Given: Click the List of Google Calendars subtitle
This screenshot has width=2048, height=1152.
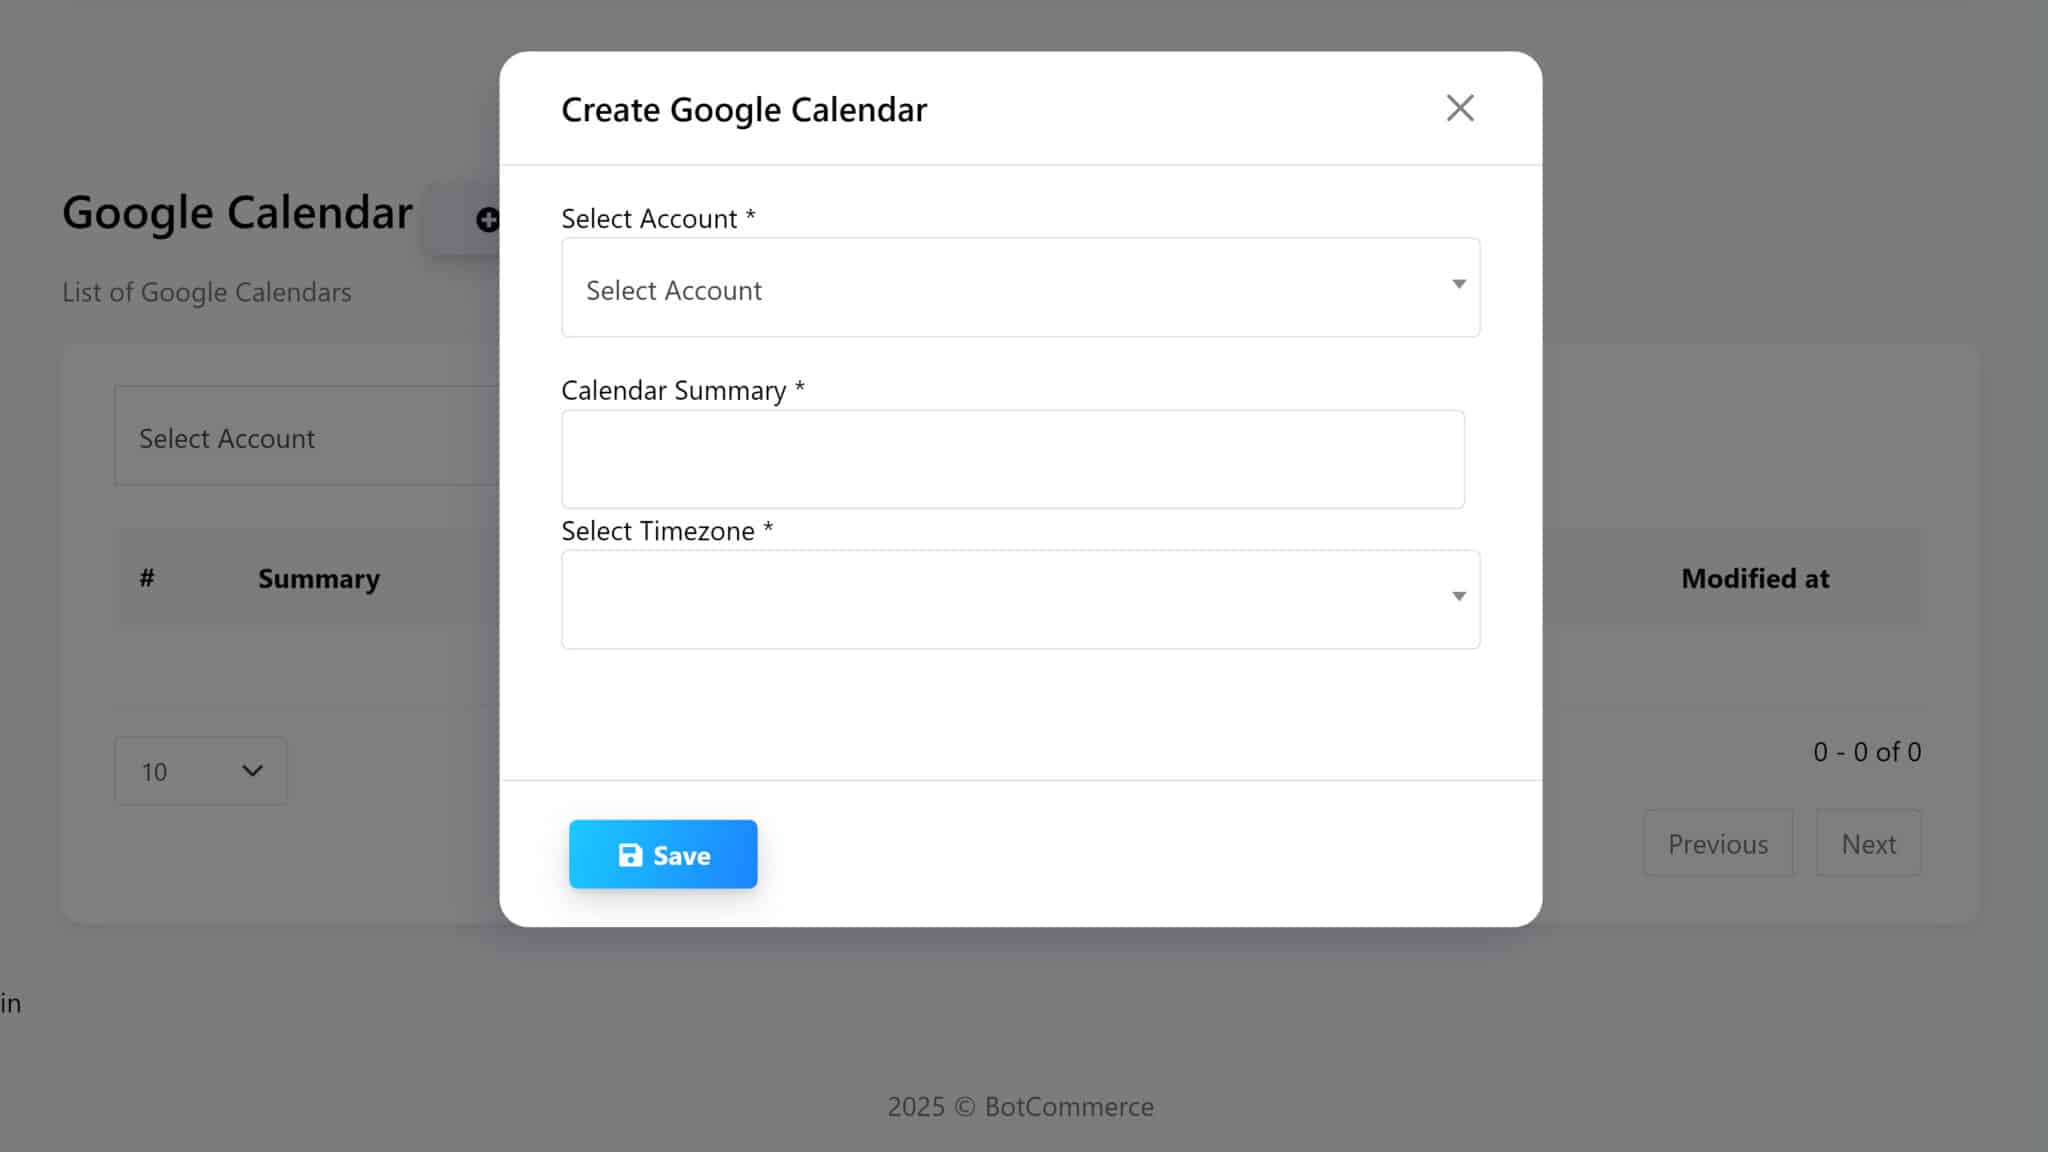Looking at the screenshot, I should click(x=207, y=292).
